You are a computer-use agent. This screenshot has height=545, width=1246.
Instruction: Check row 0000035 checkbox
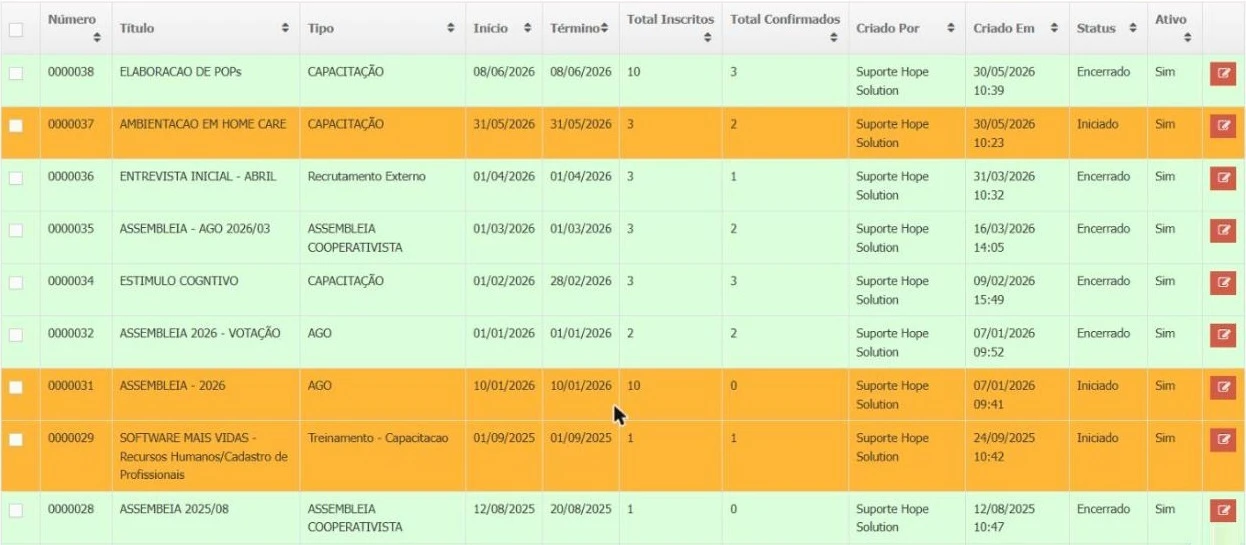coord(15,229)
